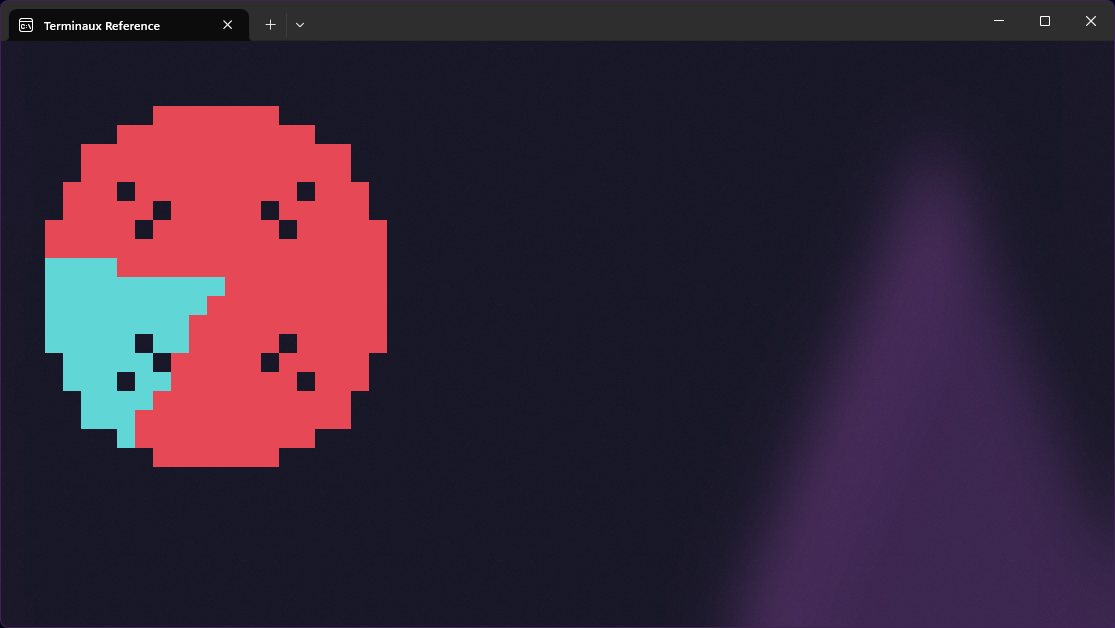Click the topmost-left dark square in the red area
The width and height of the screenshot is (1115, 628).
(126, 191)
